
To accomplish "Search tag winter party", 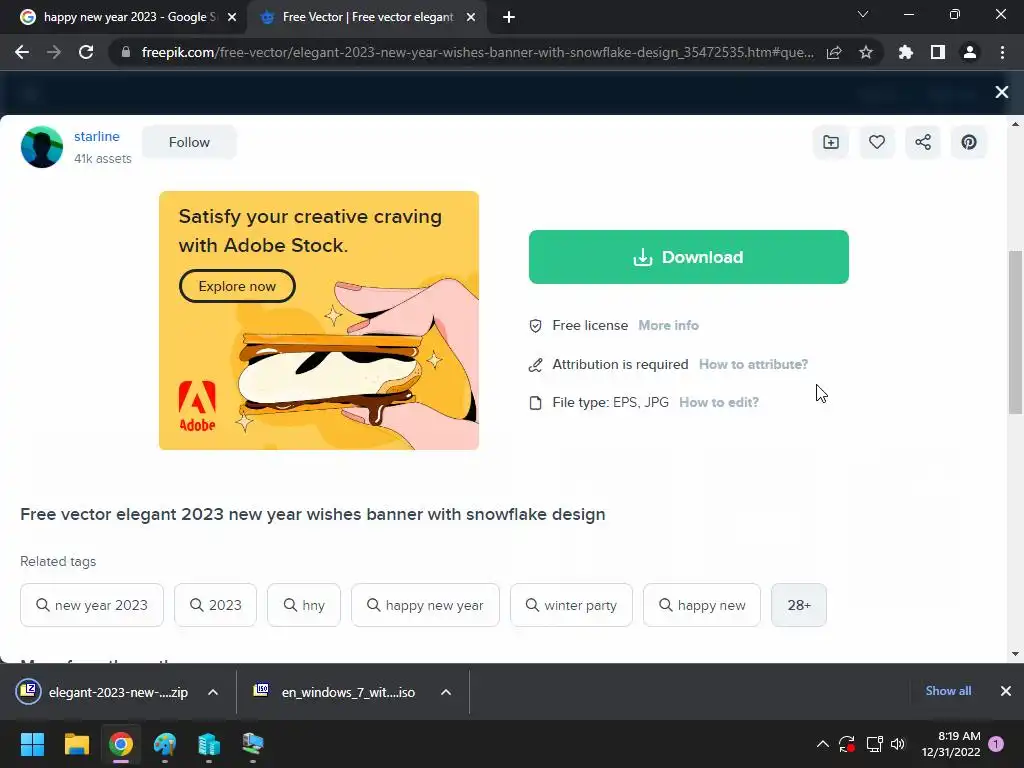I will (x=571, y=605).
